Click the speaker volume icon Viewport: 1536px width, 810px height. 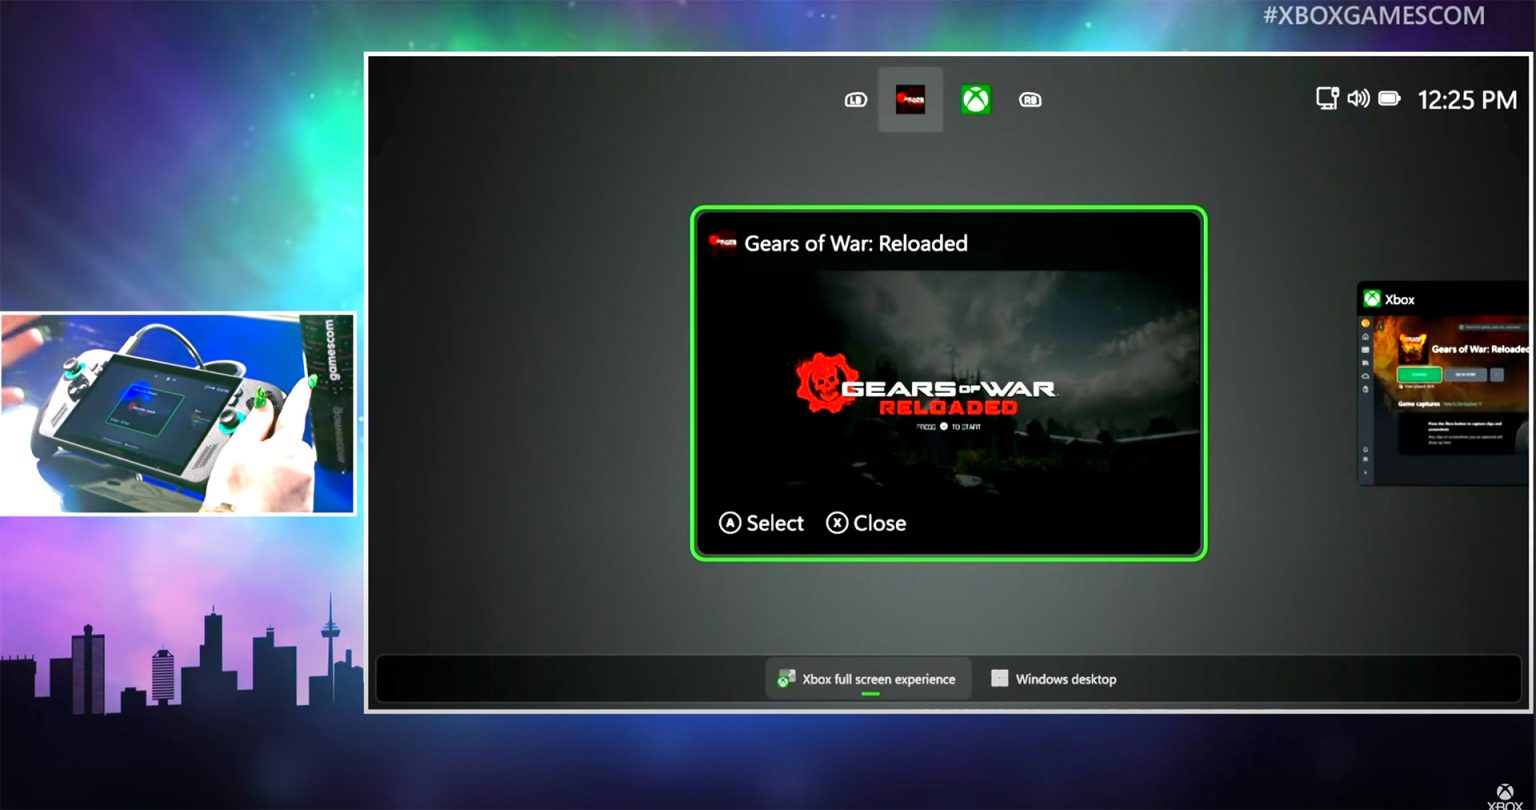[1358, 99]
